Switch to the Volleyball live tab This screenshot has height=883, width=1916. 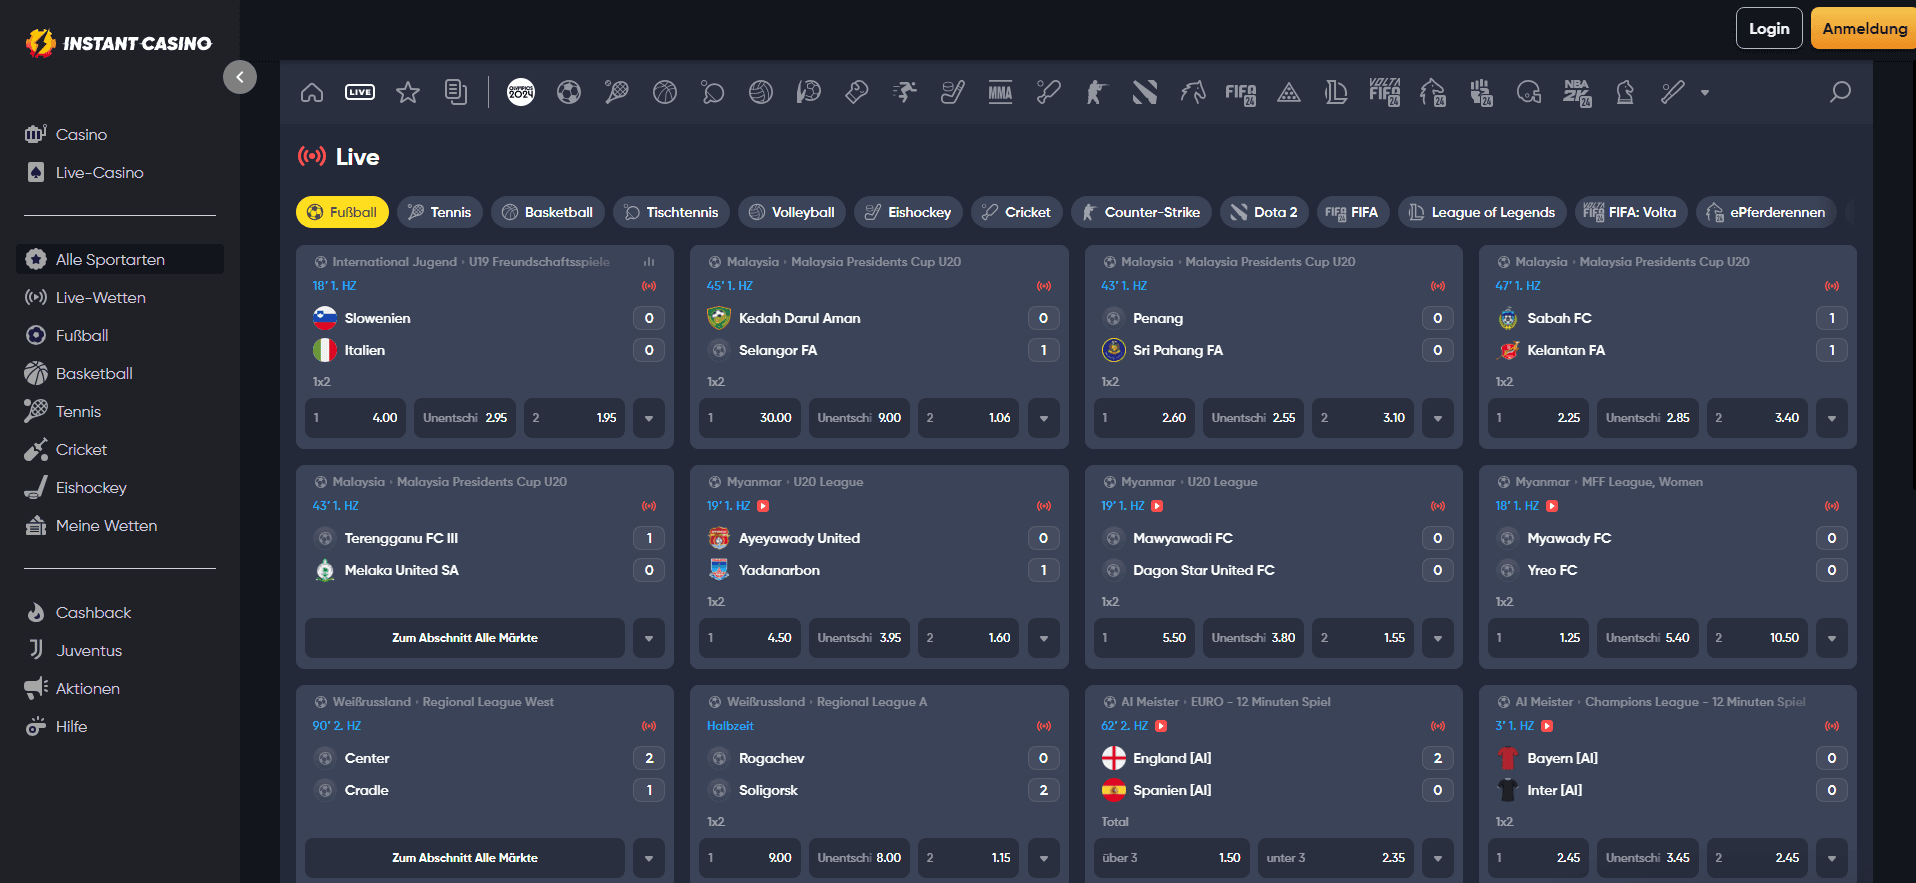792,212
